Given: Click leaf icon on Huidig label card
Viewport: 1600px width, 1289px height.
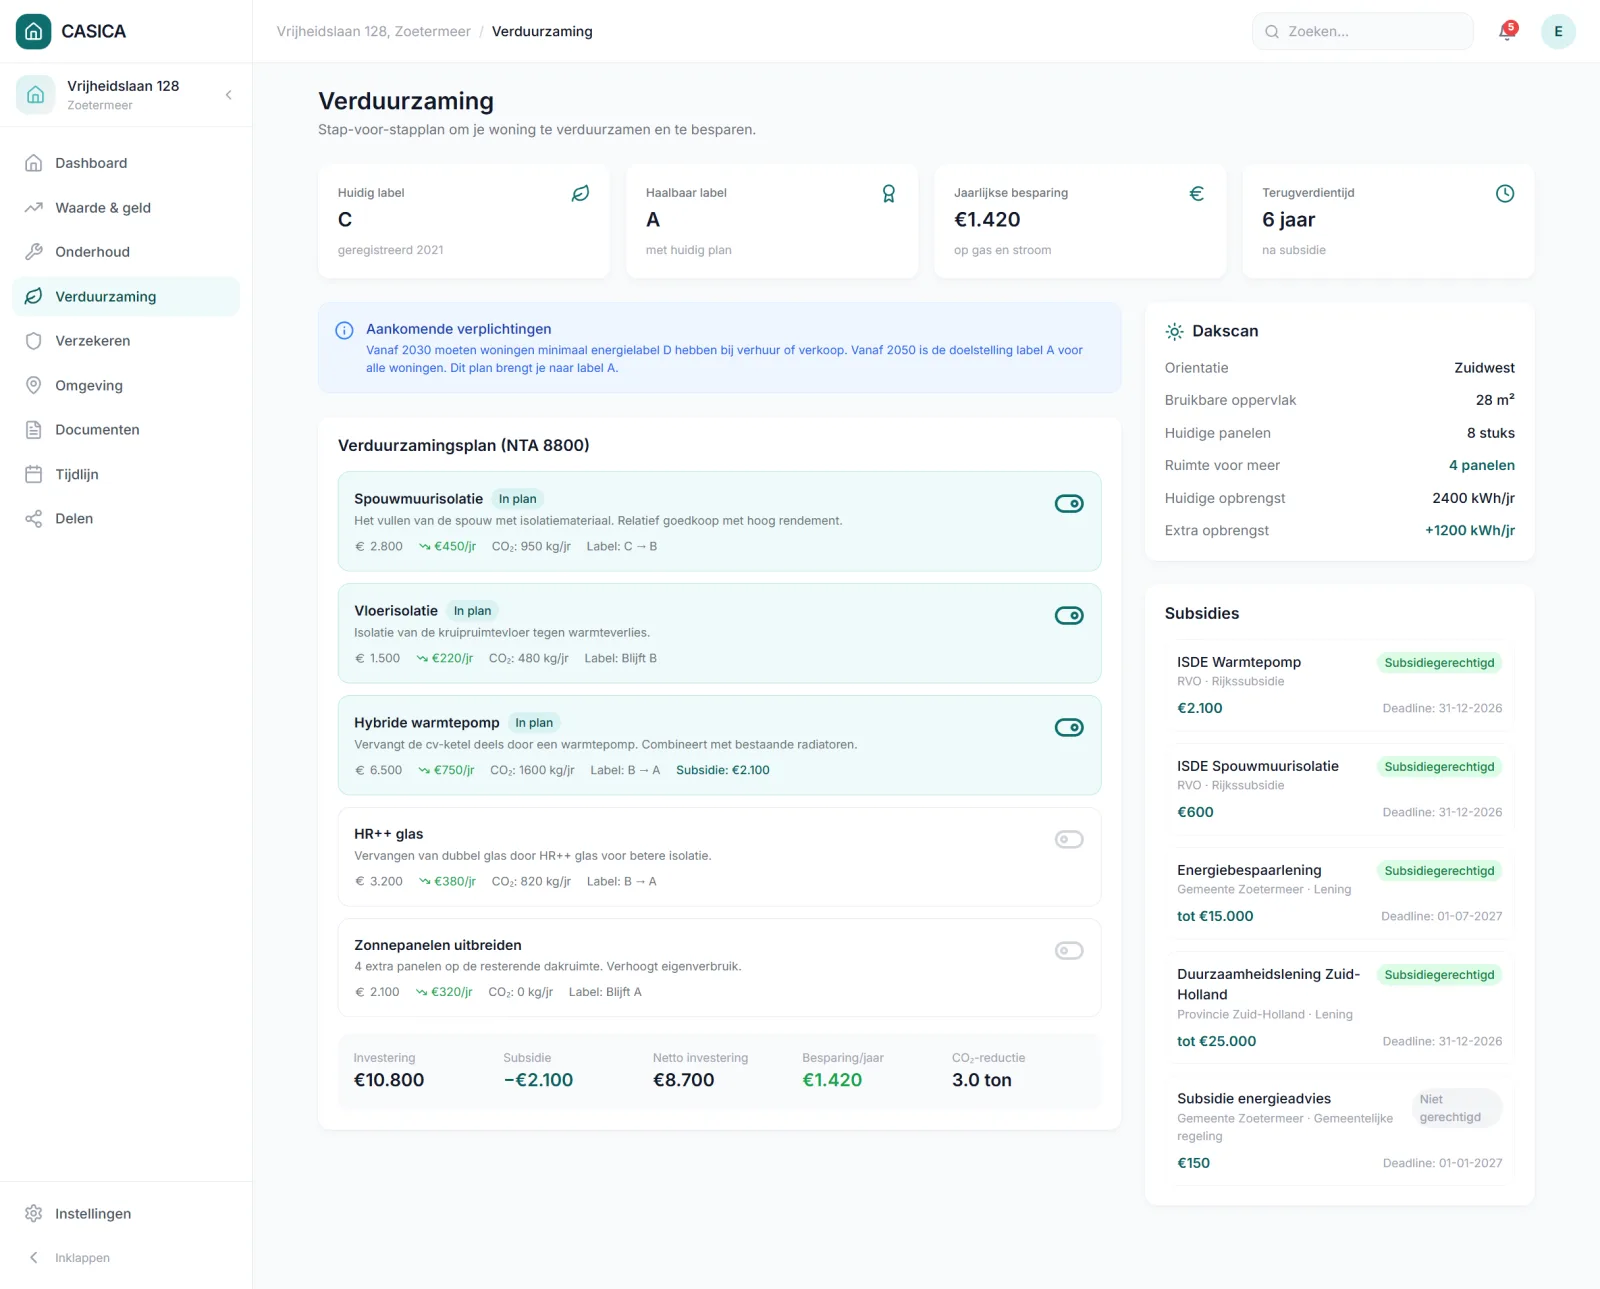Looking at the screenshot, I should pos(580,194).
